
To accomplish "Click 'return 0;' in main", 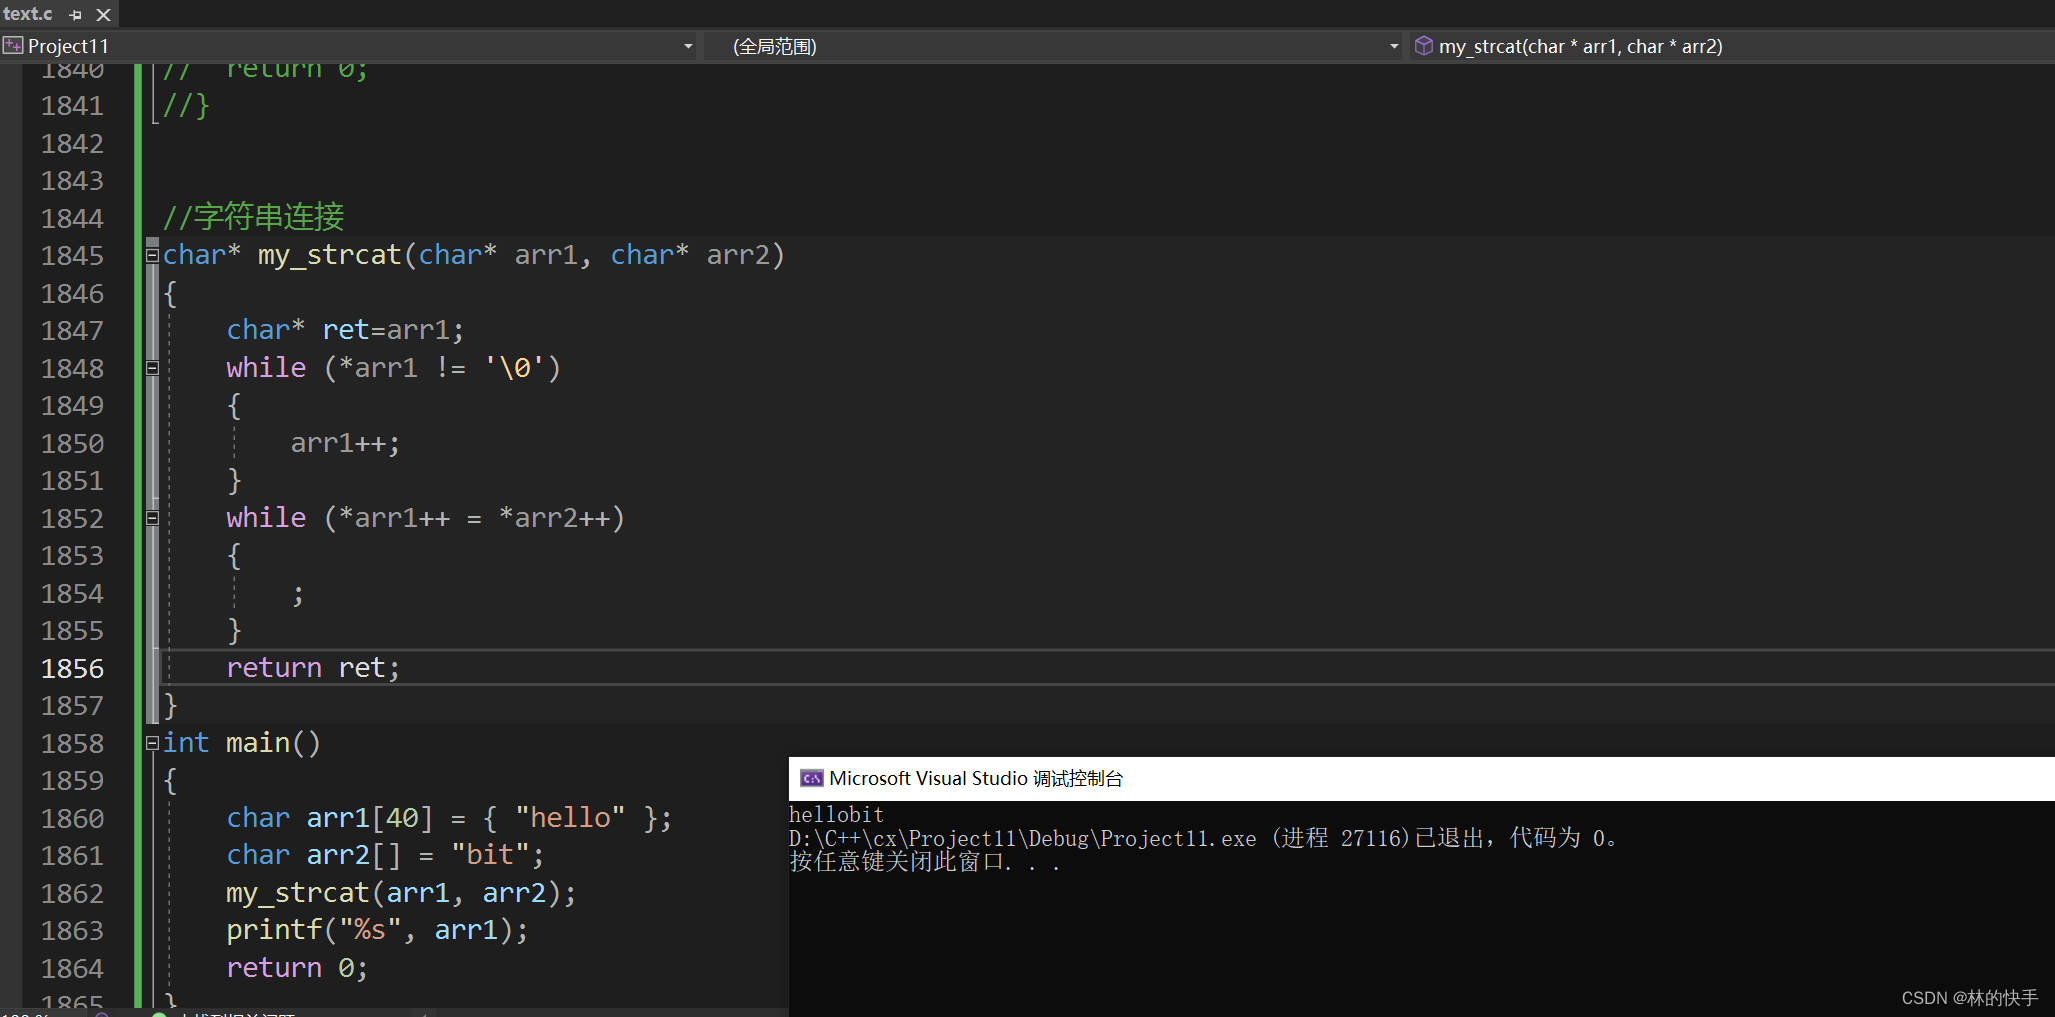I will (297, 968).
